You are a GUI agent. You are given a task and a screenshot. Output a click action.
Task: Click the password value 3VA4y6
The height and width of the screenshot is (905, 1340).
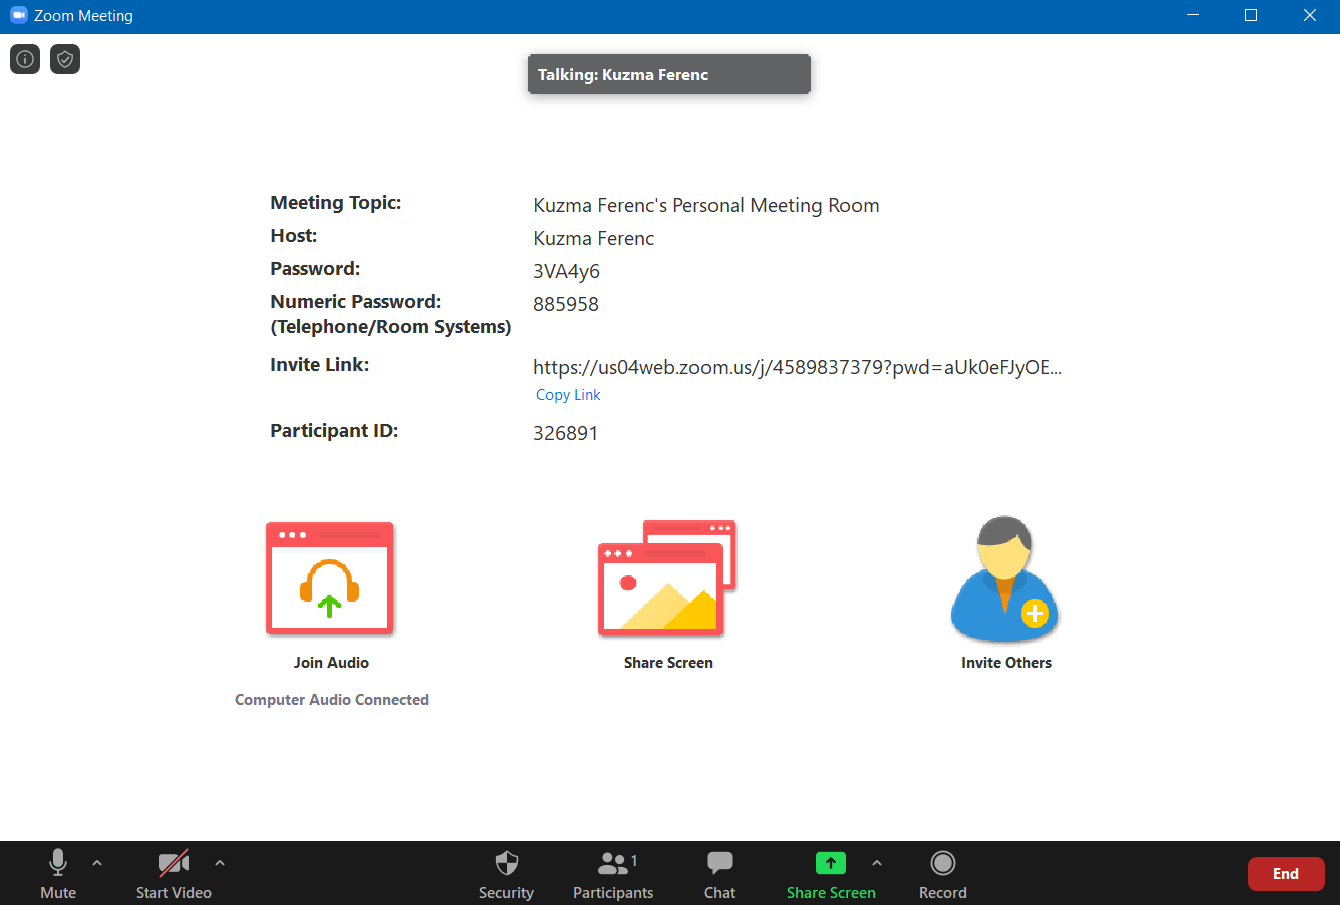point(566,271)
